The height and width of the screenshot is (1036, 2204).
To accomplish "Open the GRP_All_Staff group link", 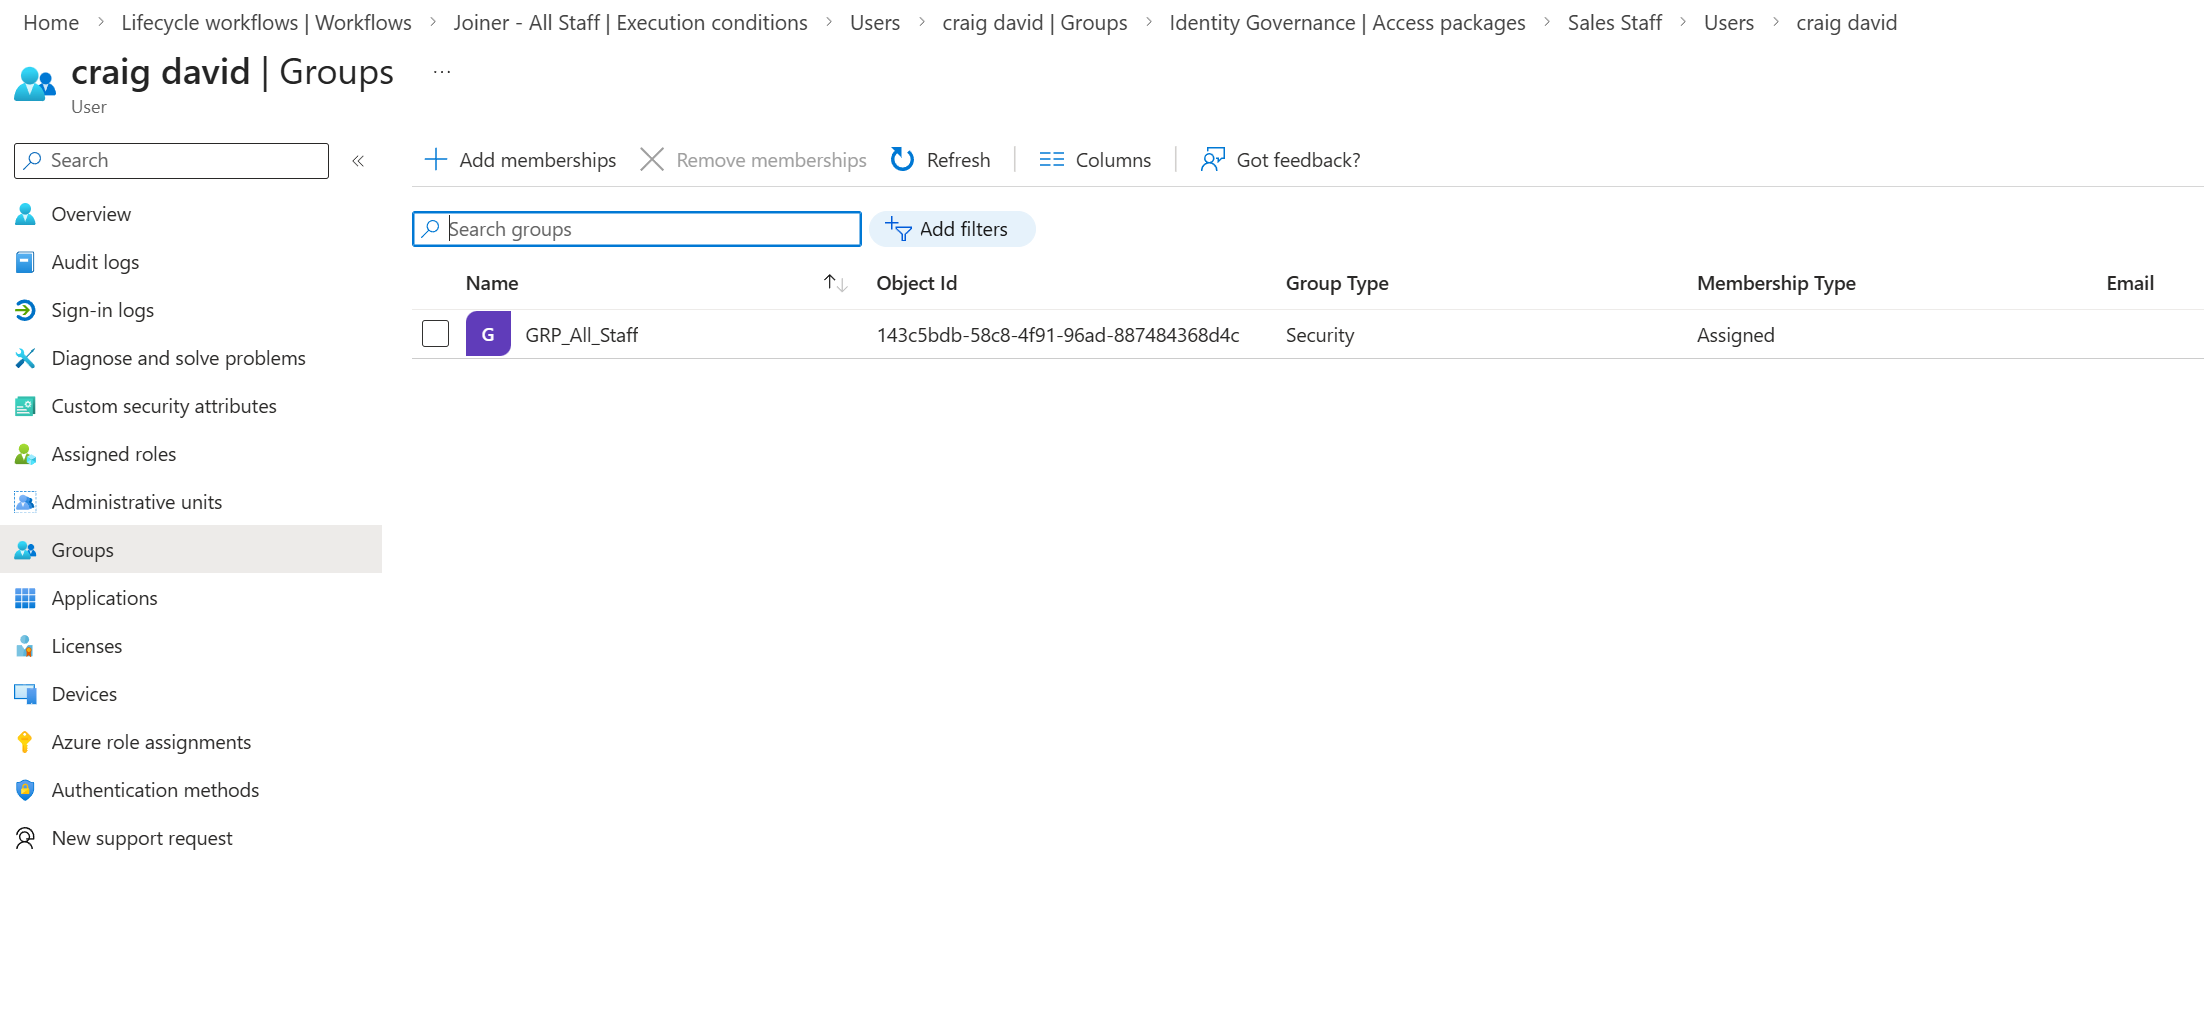I will click(581, 335).
